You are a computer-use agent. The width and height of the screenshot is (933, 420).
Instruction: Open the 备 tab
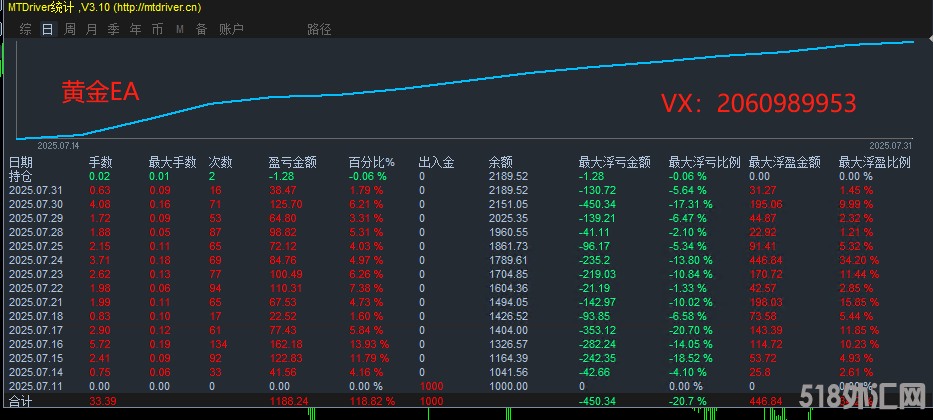[201, 30]
